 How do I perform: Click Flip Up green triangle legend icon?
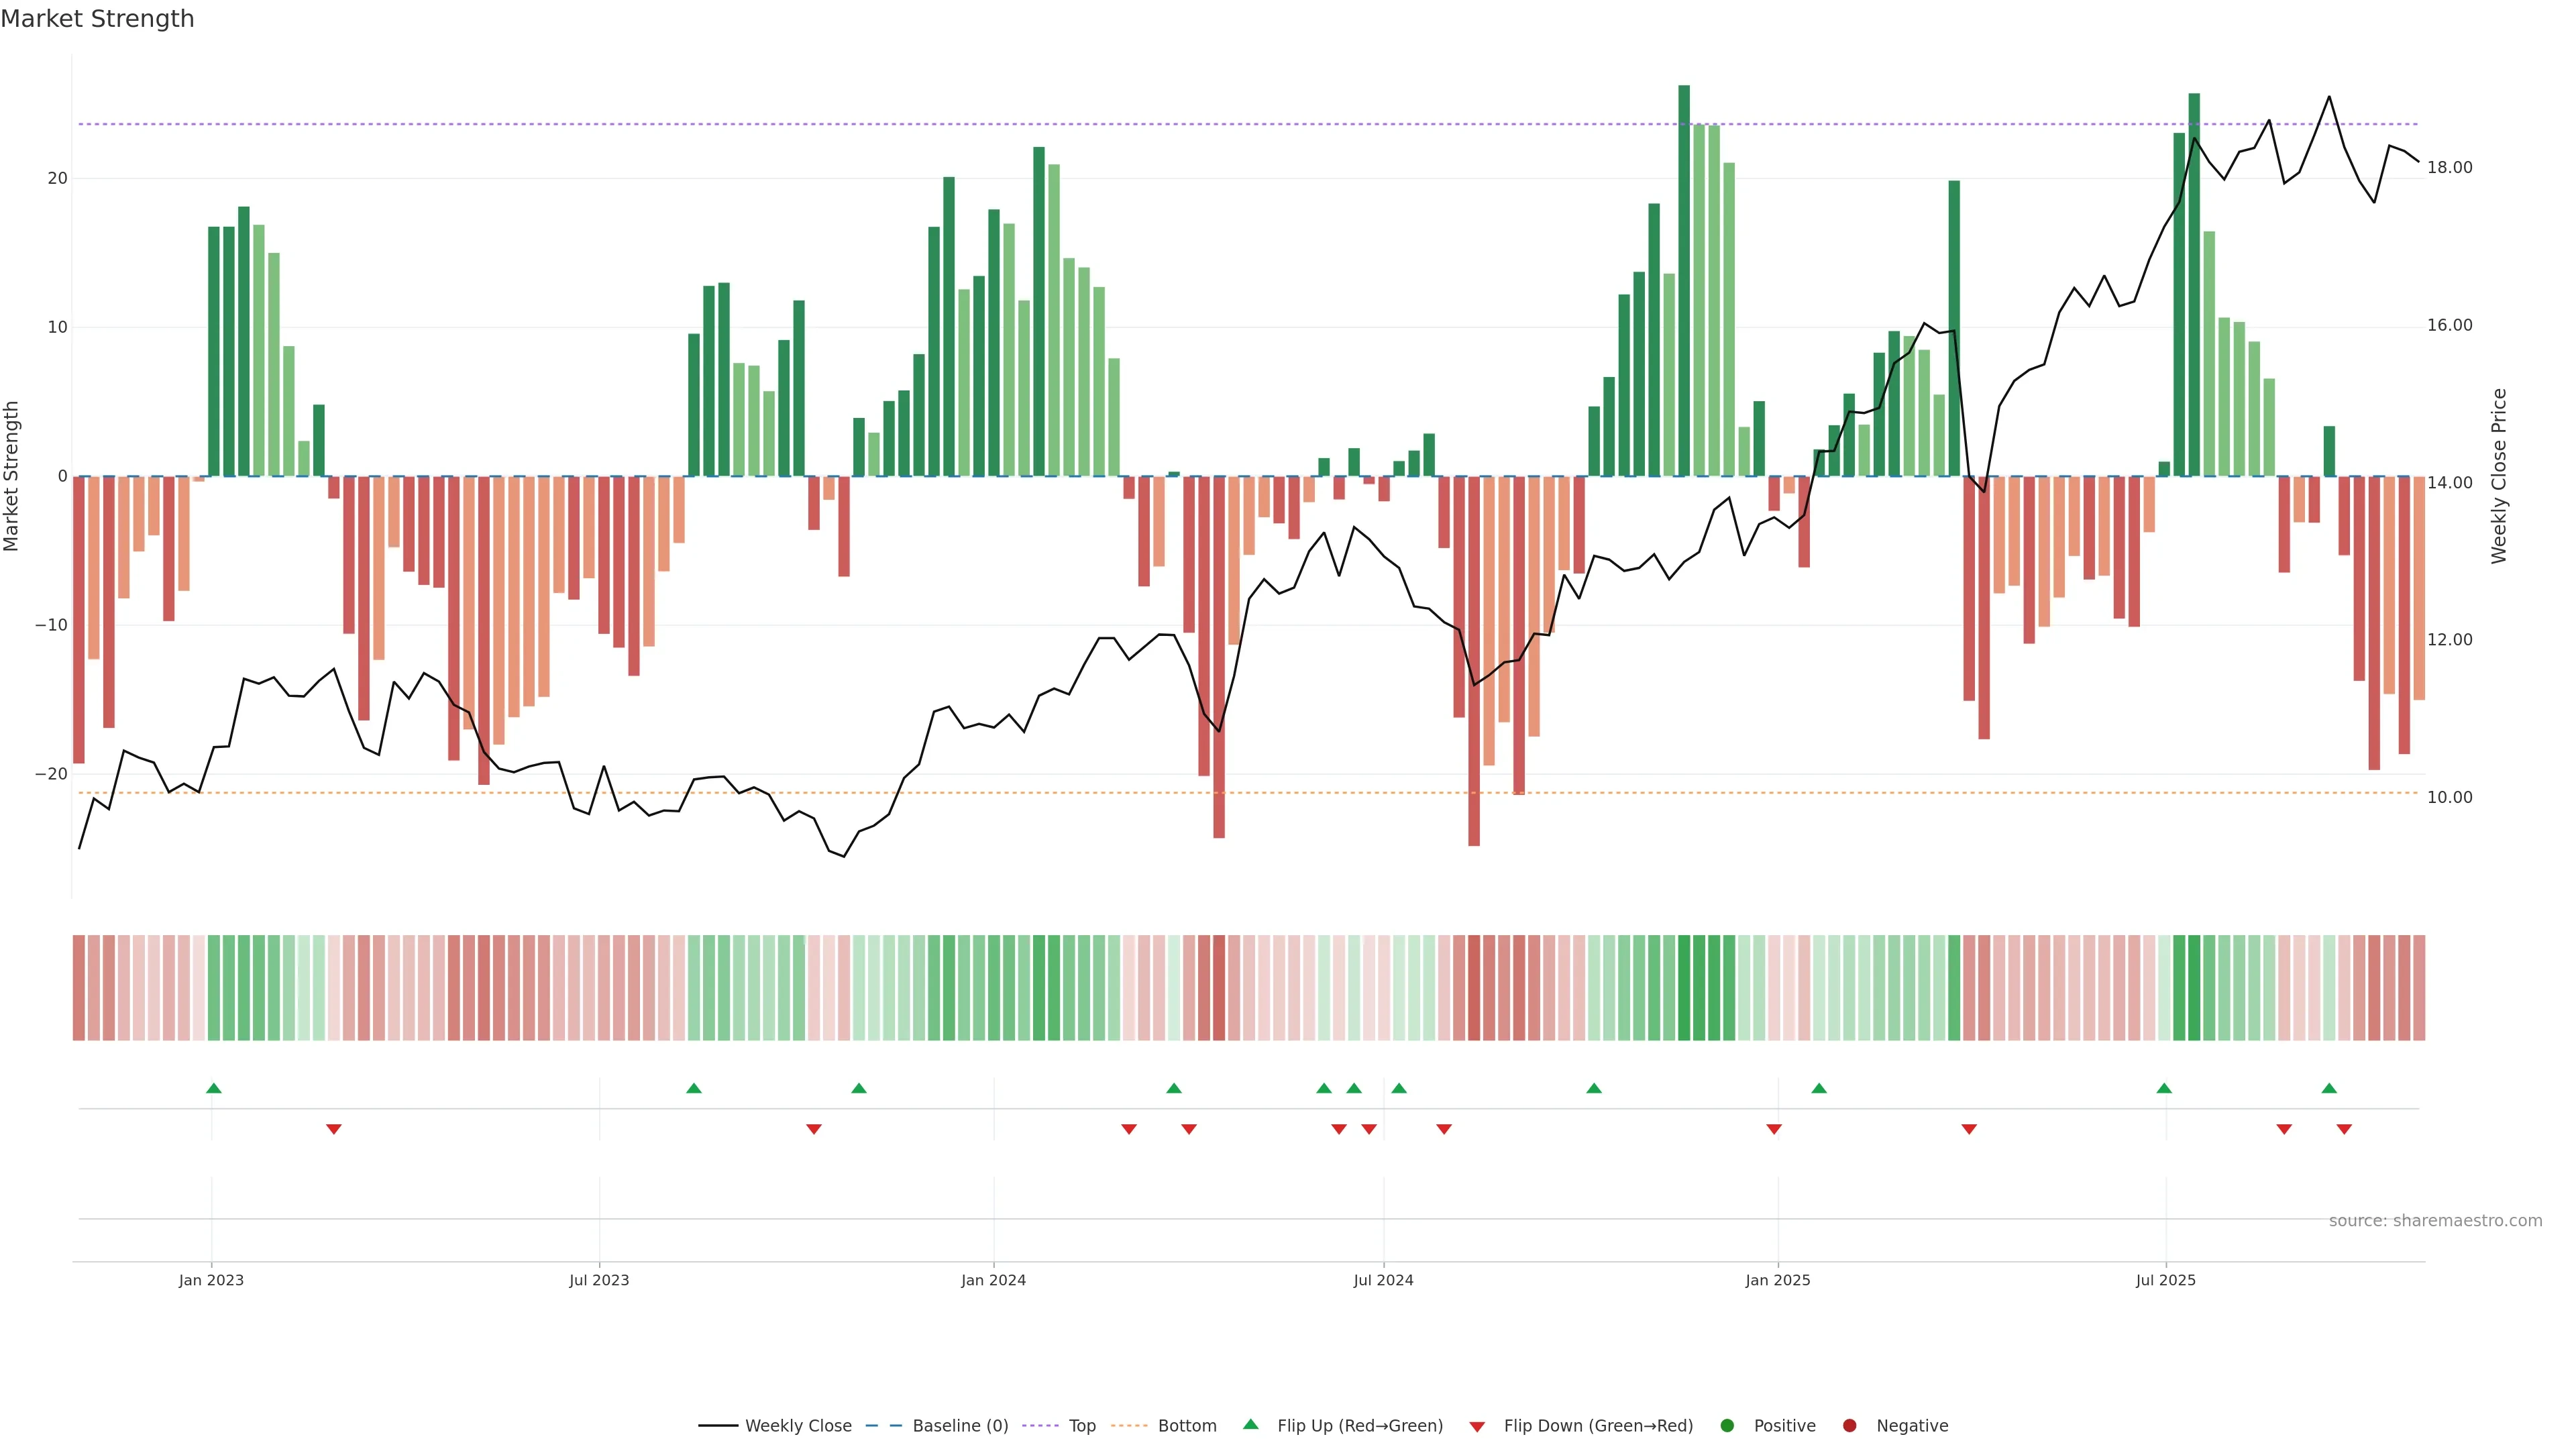point(1250,1425)
